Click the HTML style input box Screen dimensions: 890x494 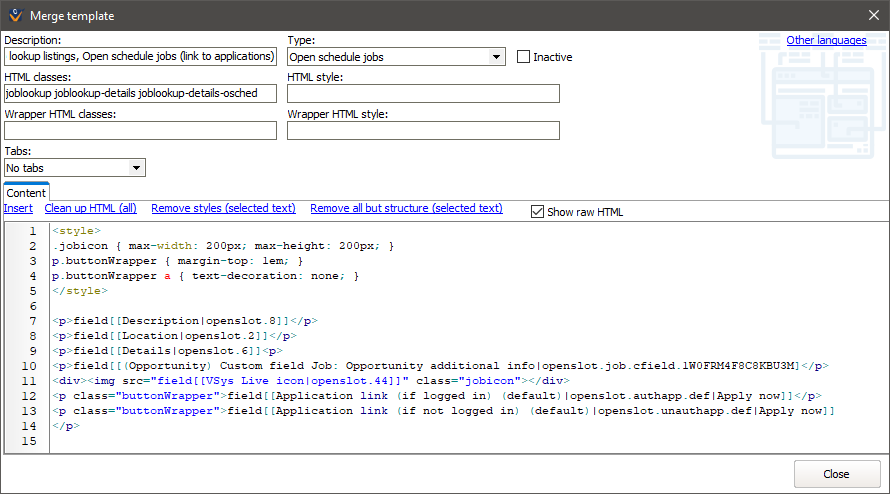[423, 94]
